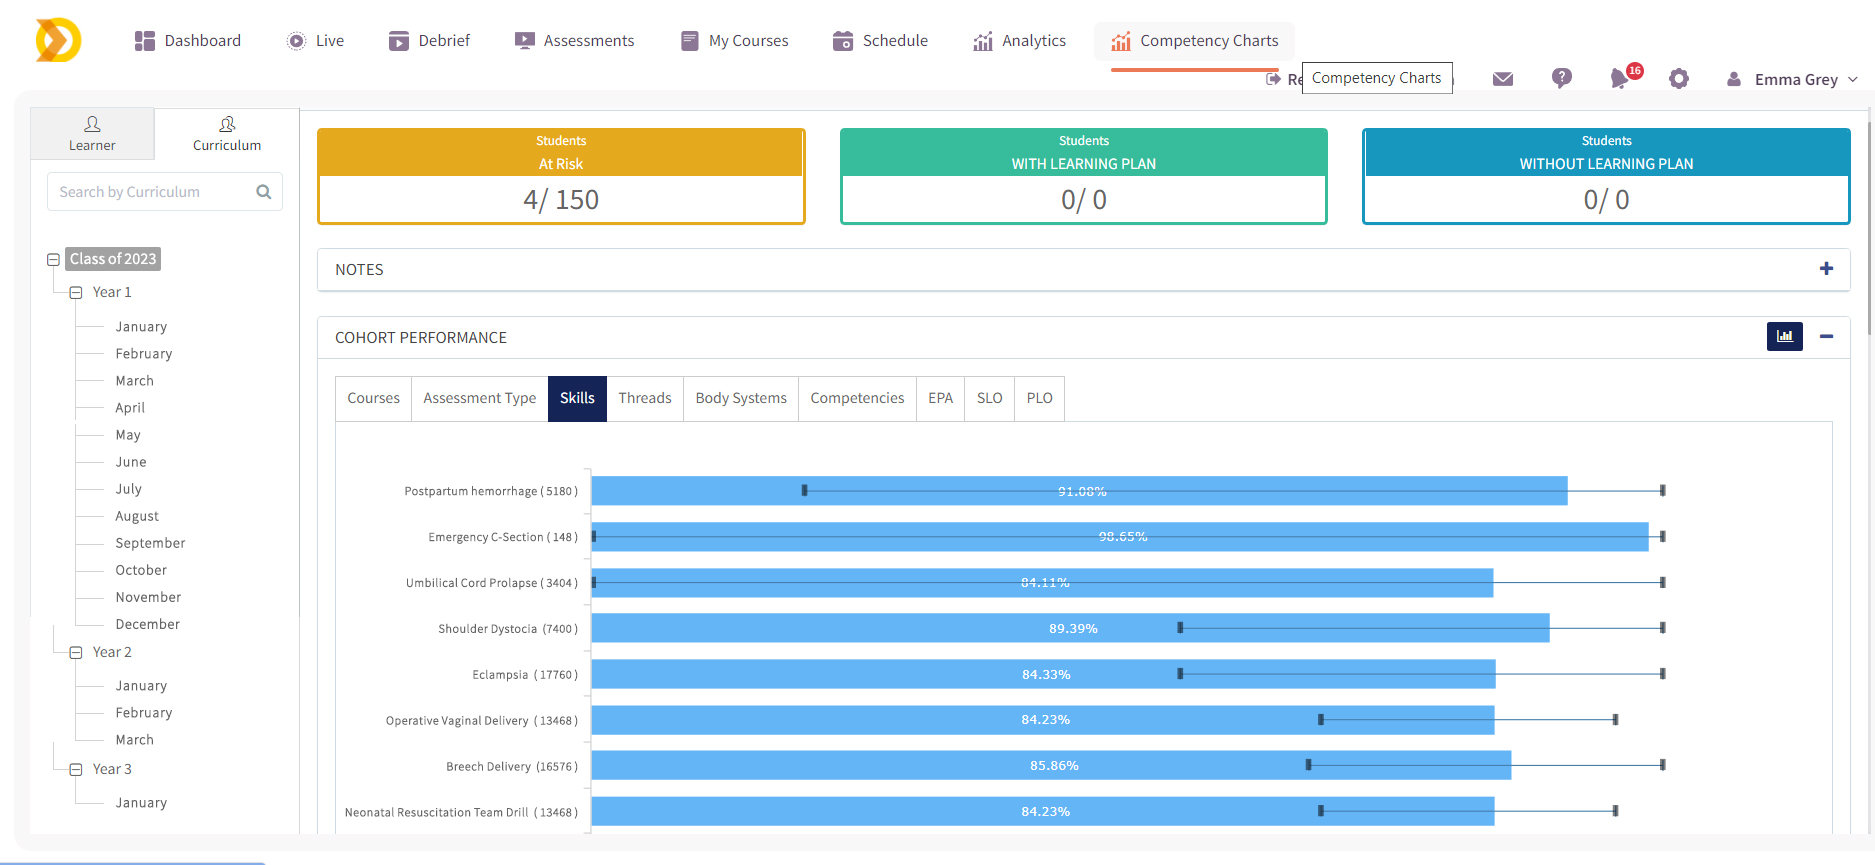This screenshot has height=865, width=1875.
Task: Expand the Notes panel with plus
Action: 1826,269
